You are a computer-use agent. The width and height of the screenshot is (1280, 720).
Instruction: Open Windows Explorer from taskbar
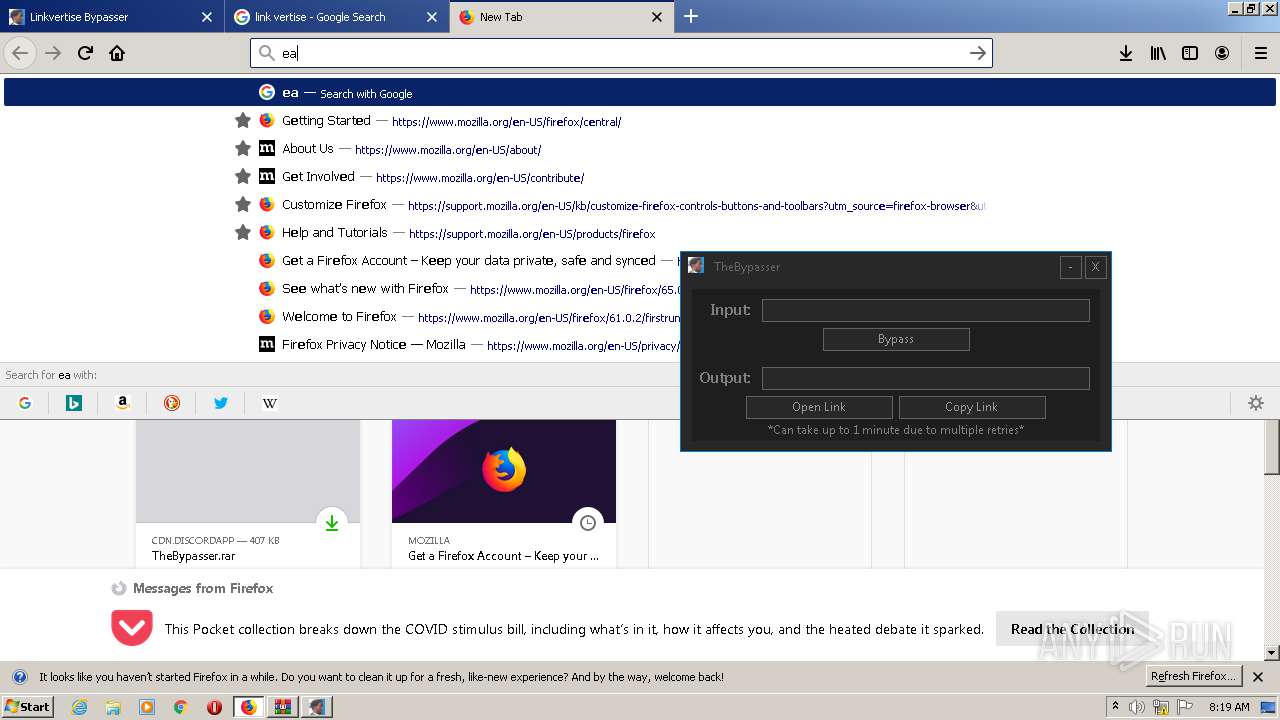(x=113, y=707)
